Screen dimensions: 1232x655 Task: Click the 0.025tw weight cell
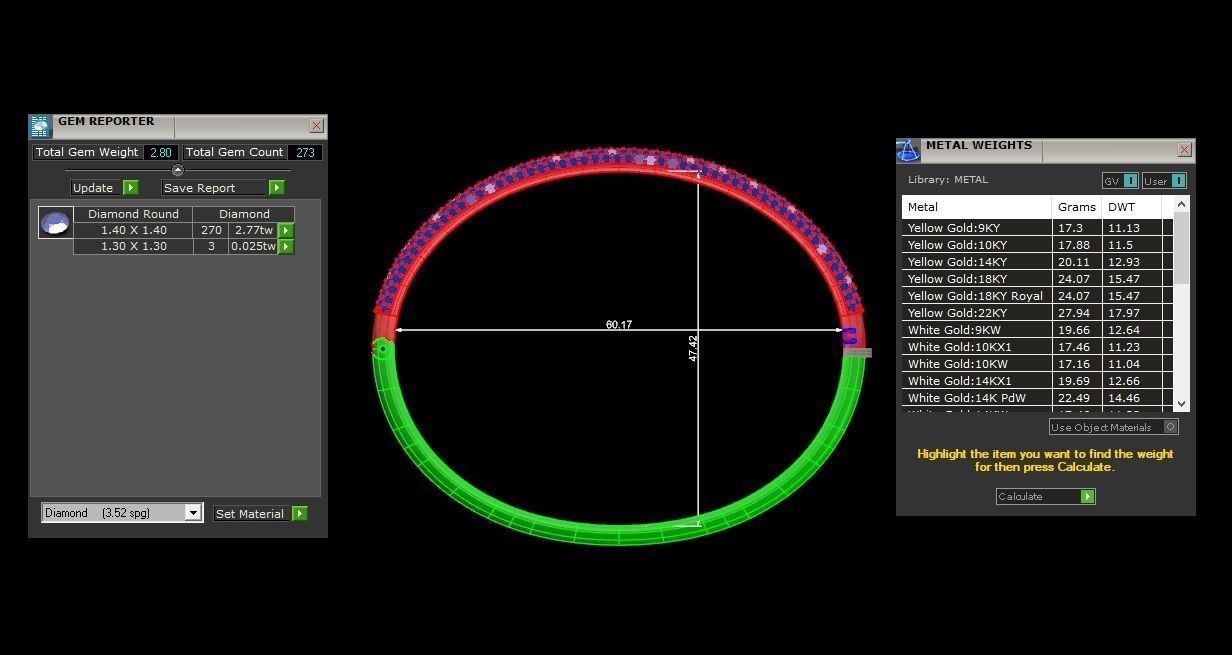click(x=254, y=246)
